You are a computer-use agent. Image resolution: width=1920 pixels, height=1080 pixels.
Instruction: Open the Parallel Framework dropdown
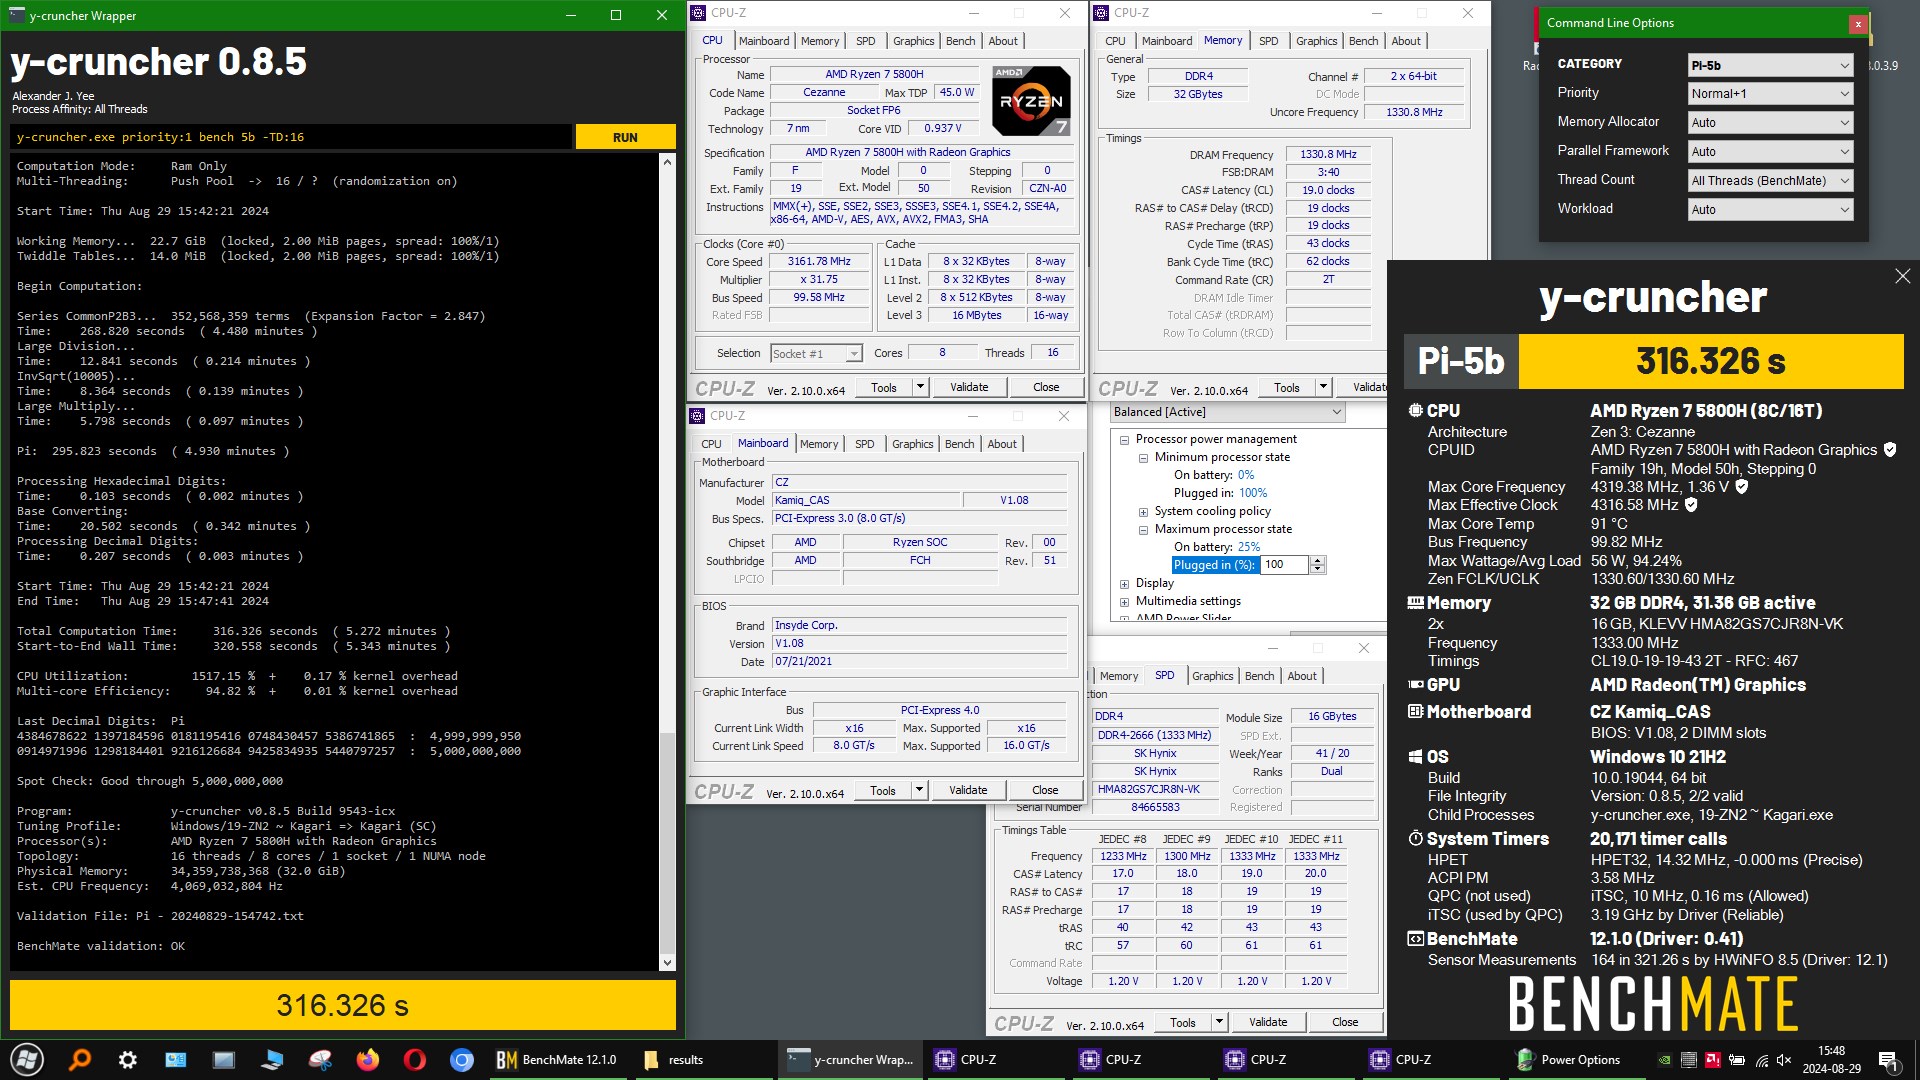pyautogui.click(x=1770, y=151)
